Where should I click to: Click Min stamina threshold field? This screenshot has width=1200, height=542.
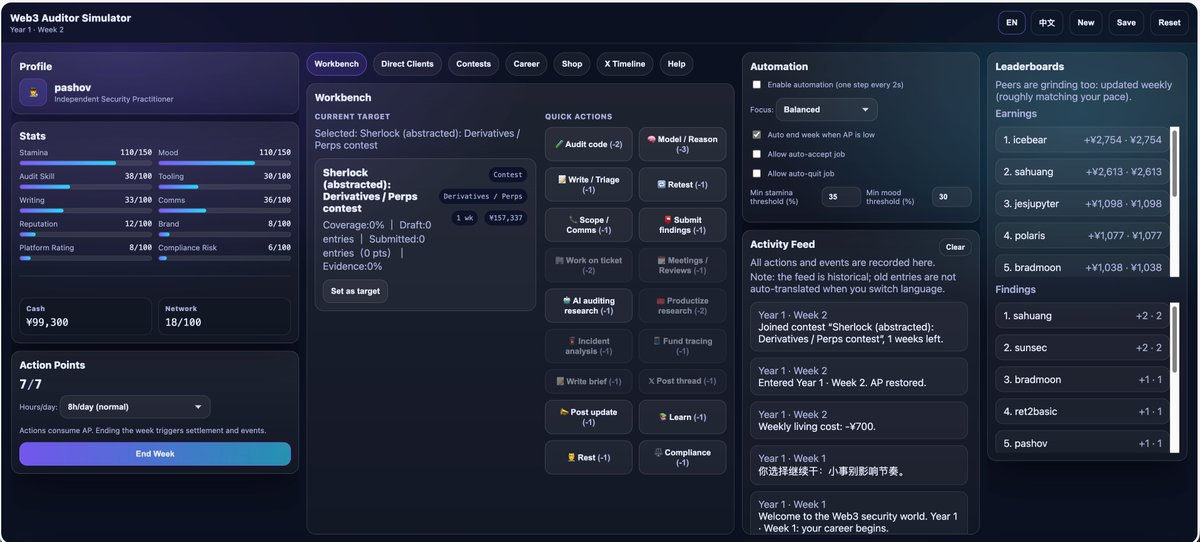coord(841,197)
